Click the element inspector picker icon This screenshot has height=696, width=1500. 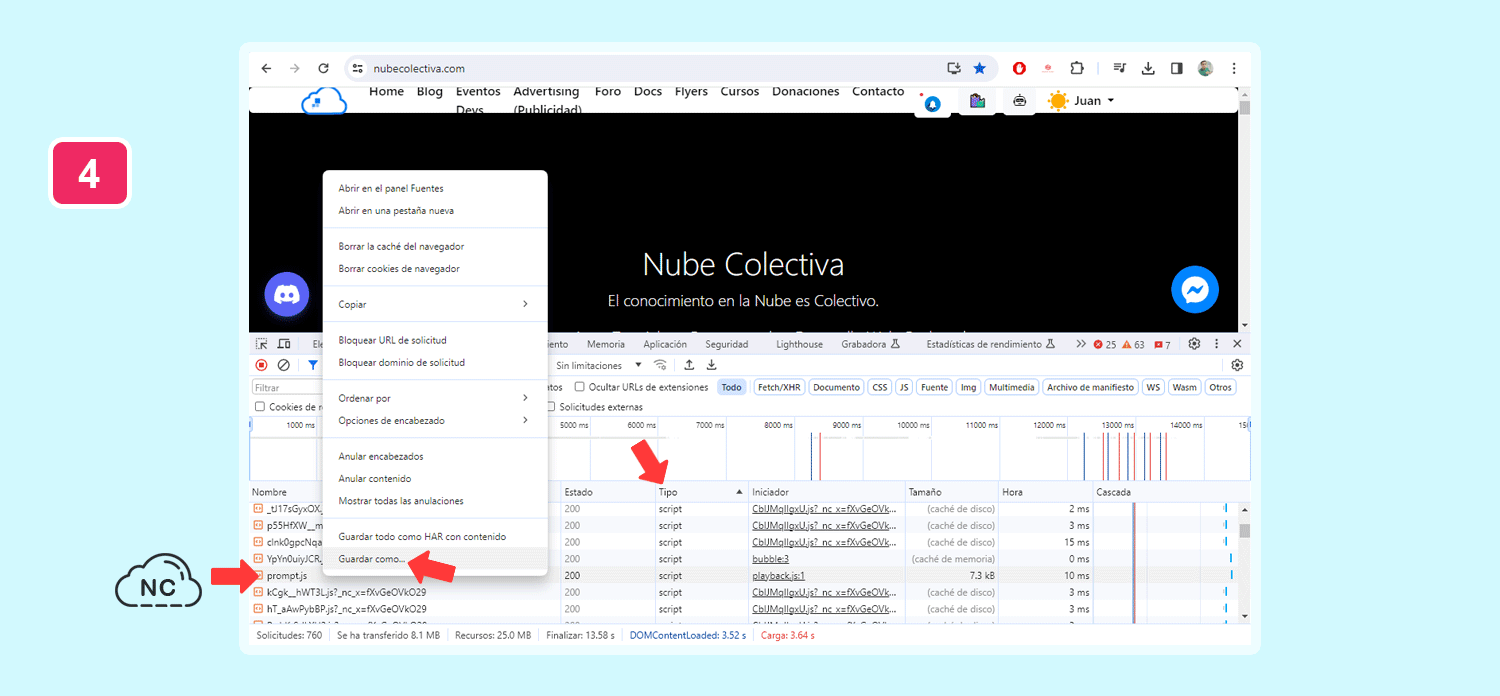(x=262, y=344)
